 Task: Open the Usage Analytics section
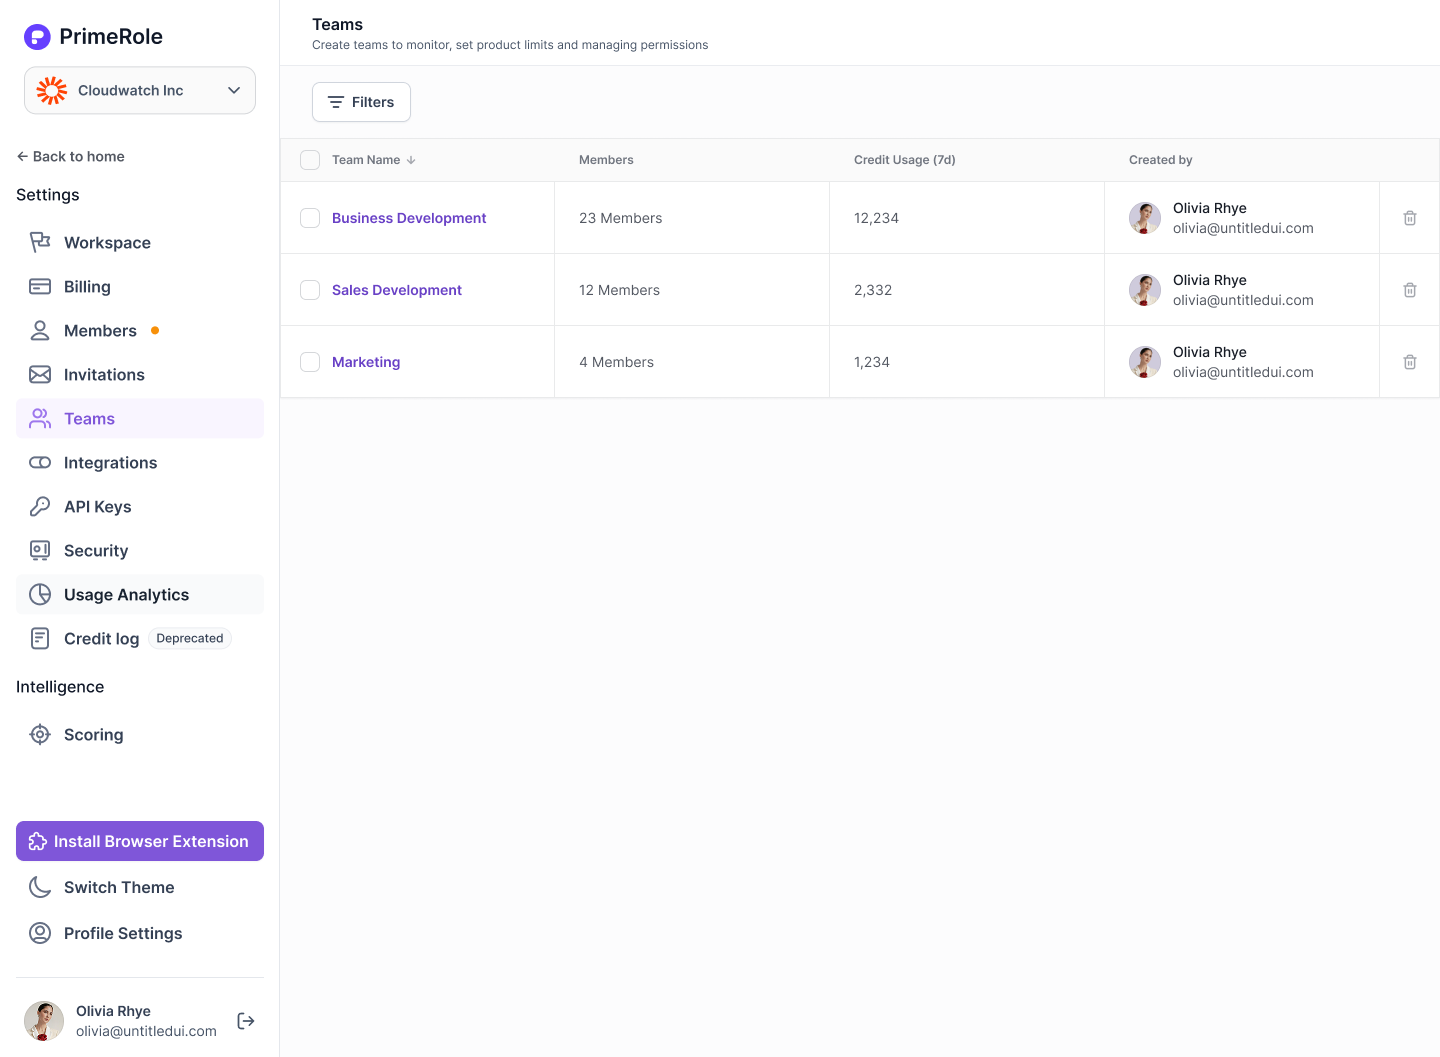(126, 595)
